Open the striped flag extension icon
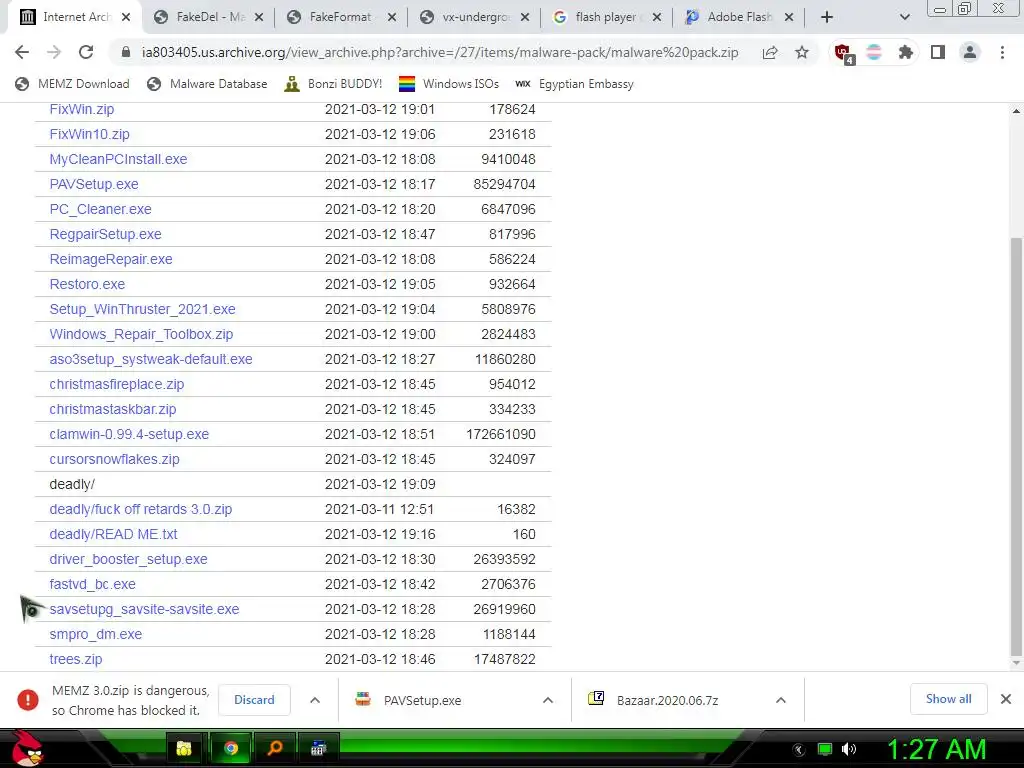1024x768 pixels. [874, 52]
